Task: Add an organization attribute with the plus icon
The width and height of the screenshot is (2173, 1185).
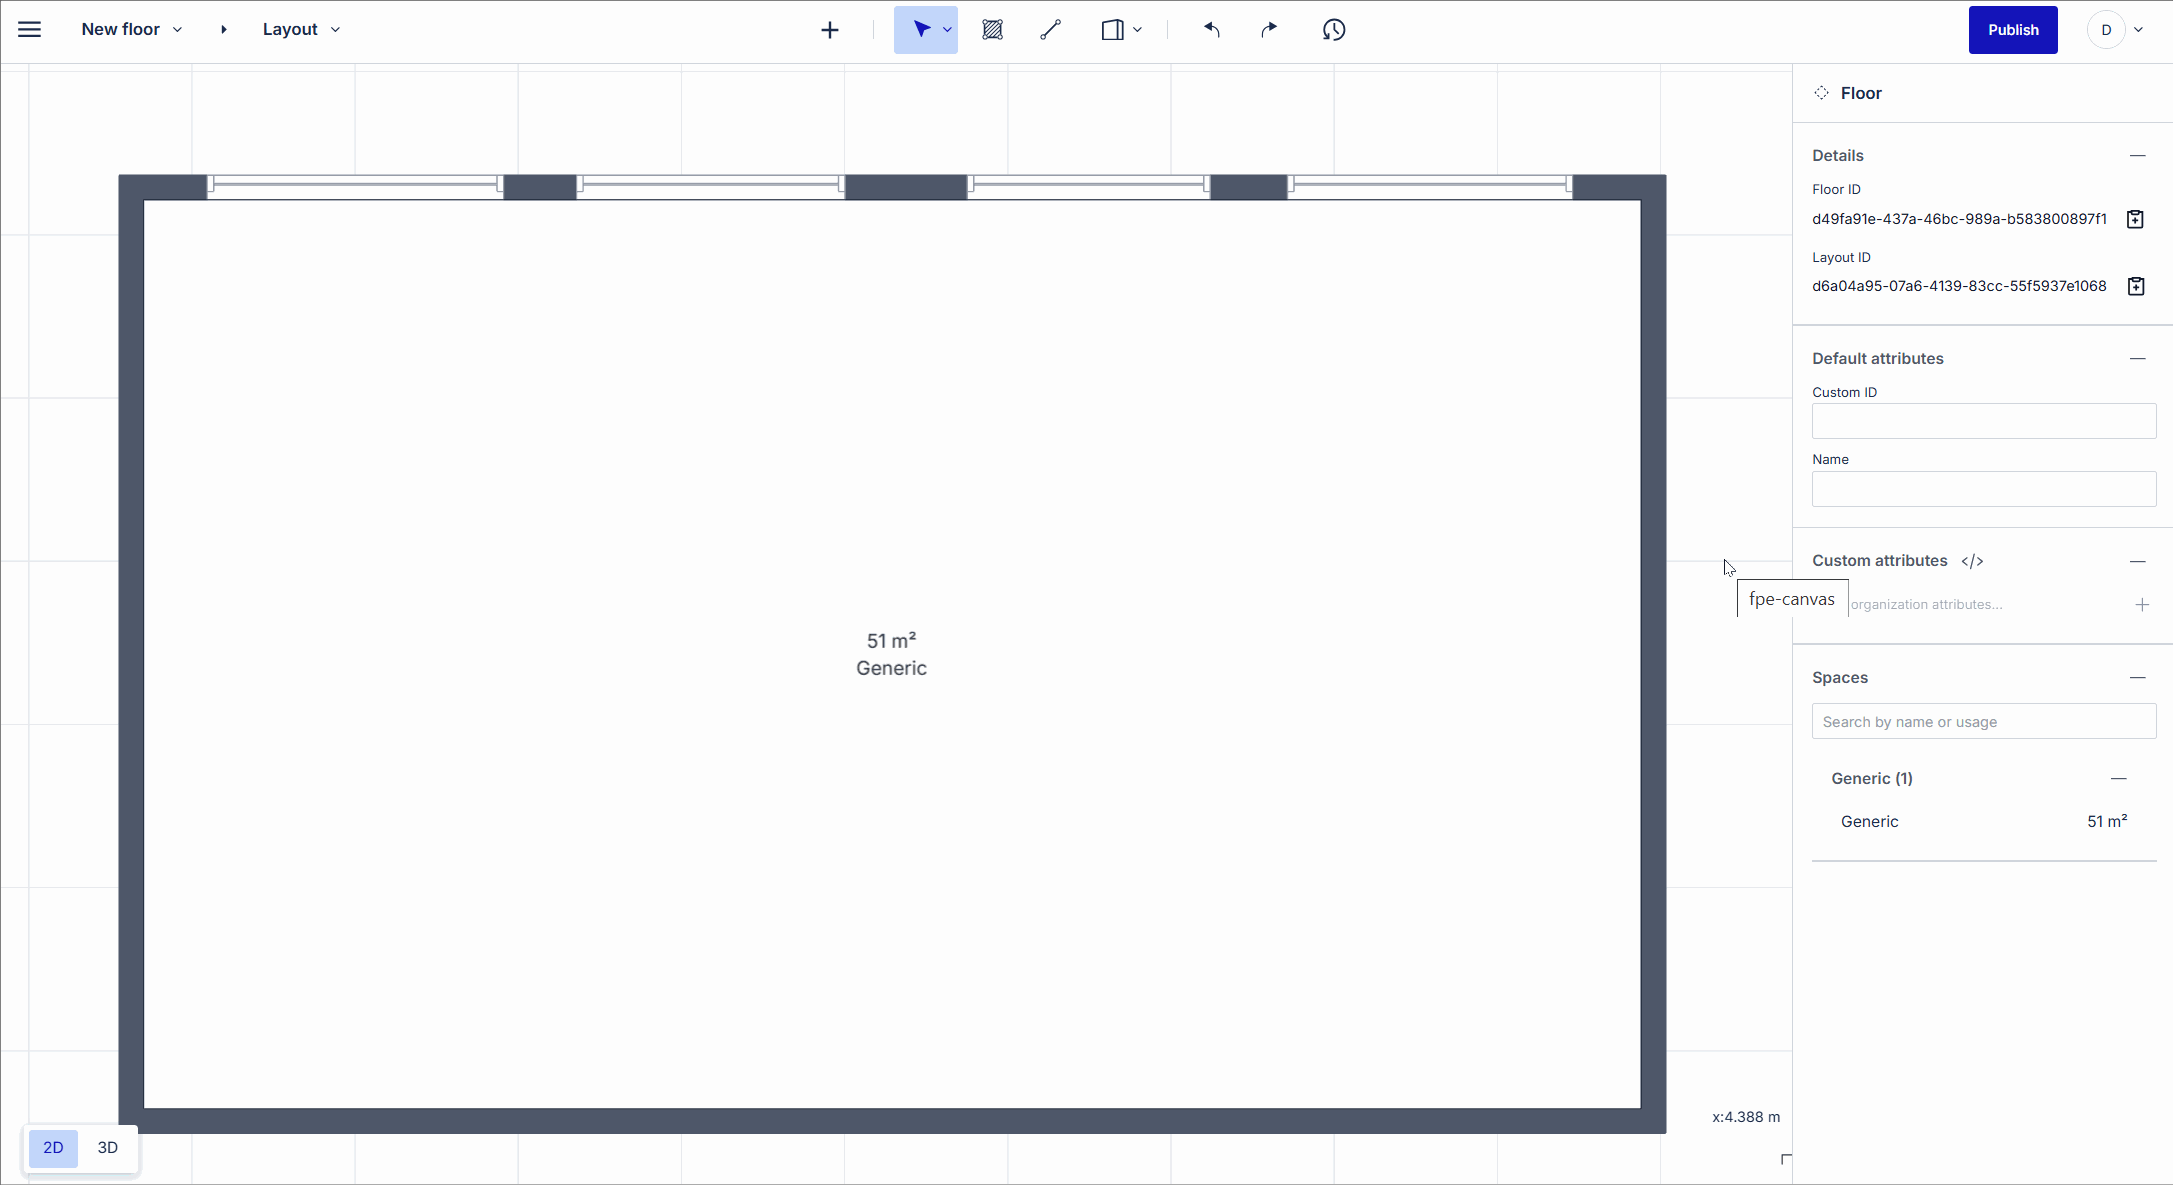Action: pyautogui.click(x=2142, y=604)
